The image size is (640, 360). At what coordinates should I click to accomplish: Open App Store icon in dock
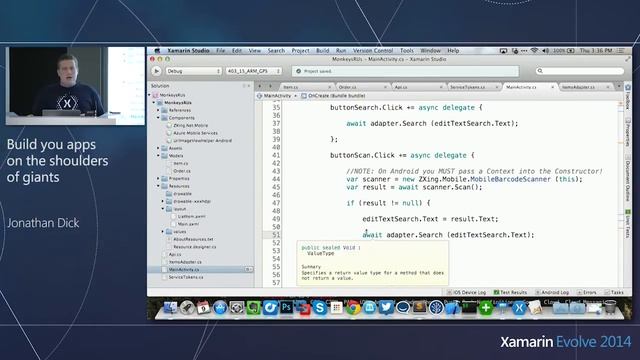220,308
